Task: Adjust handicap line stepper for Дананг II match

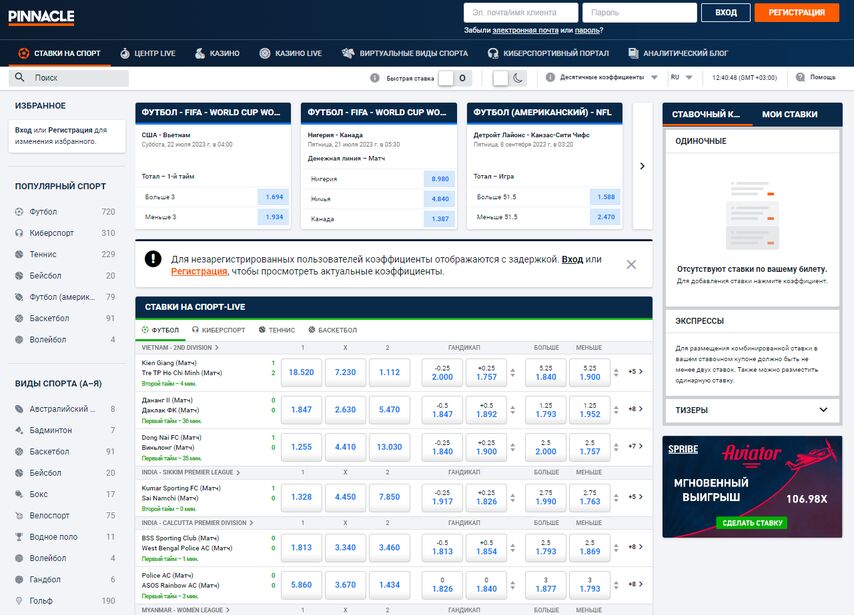Action: coord(513,410)
